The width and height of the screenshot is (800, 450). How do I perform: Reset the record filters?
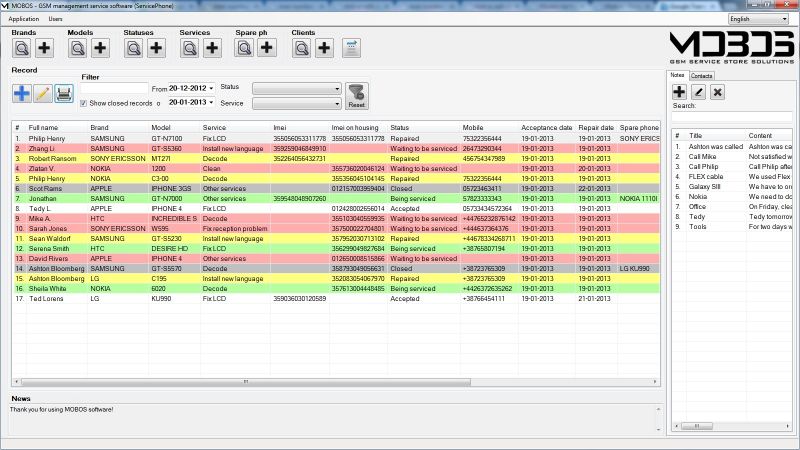click(357, 96)
